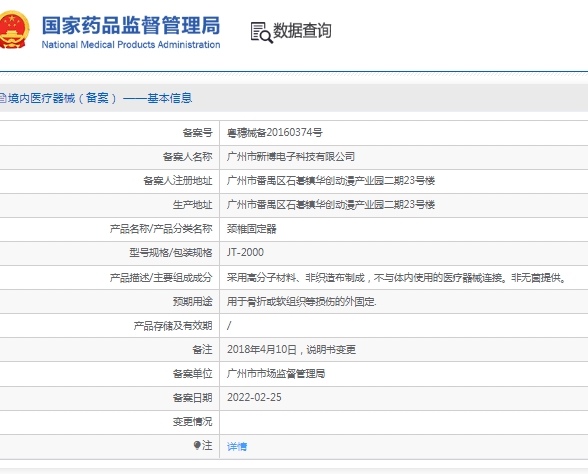Click the 备案单位 label

pyautogui.click(x=192, y=374)
